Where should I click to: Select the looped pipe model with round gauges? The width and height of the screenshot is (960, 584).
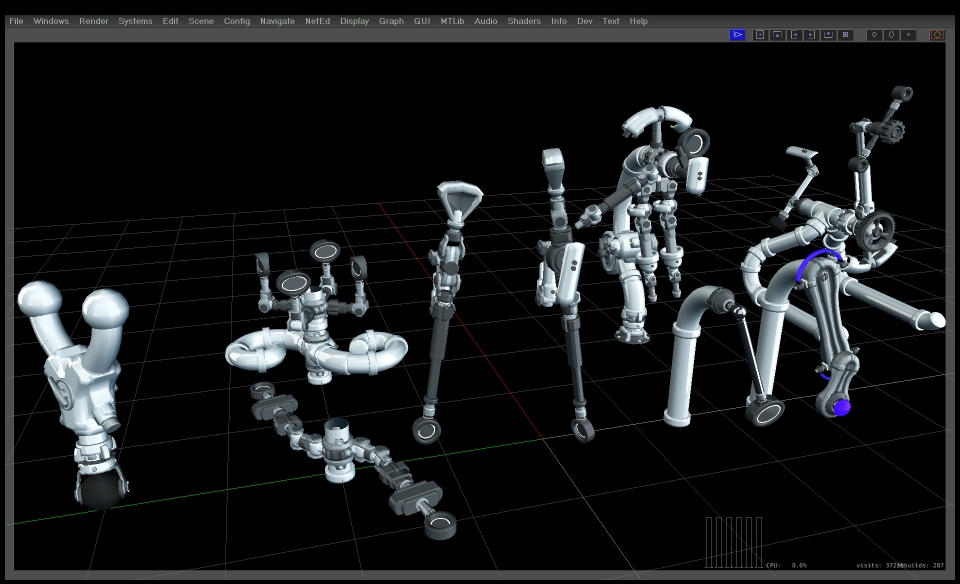coord(317,312)
